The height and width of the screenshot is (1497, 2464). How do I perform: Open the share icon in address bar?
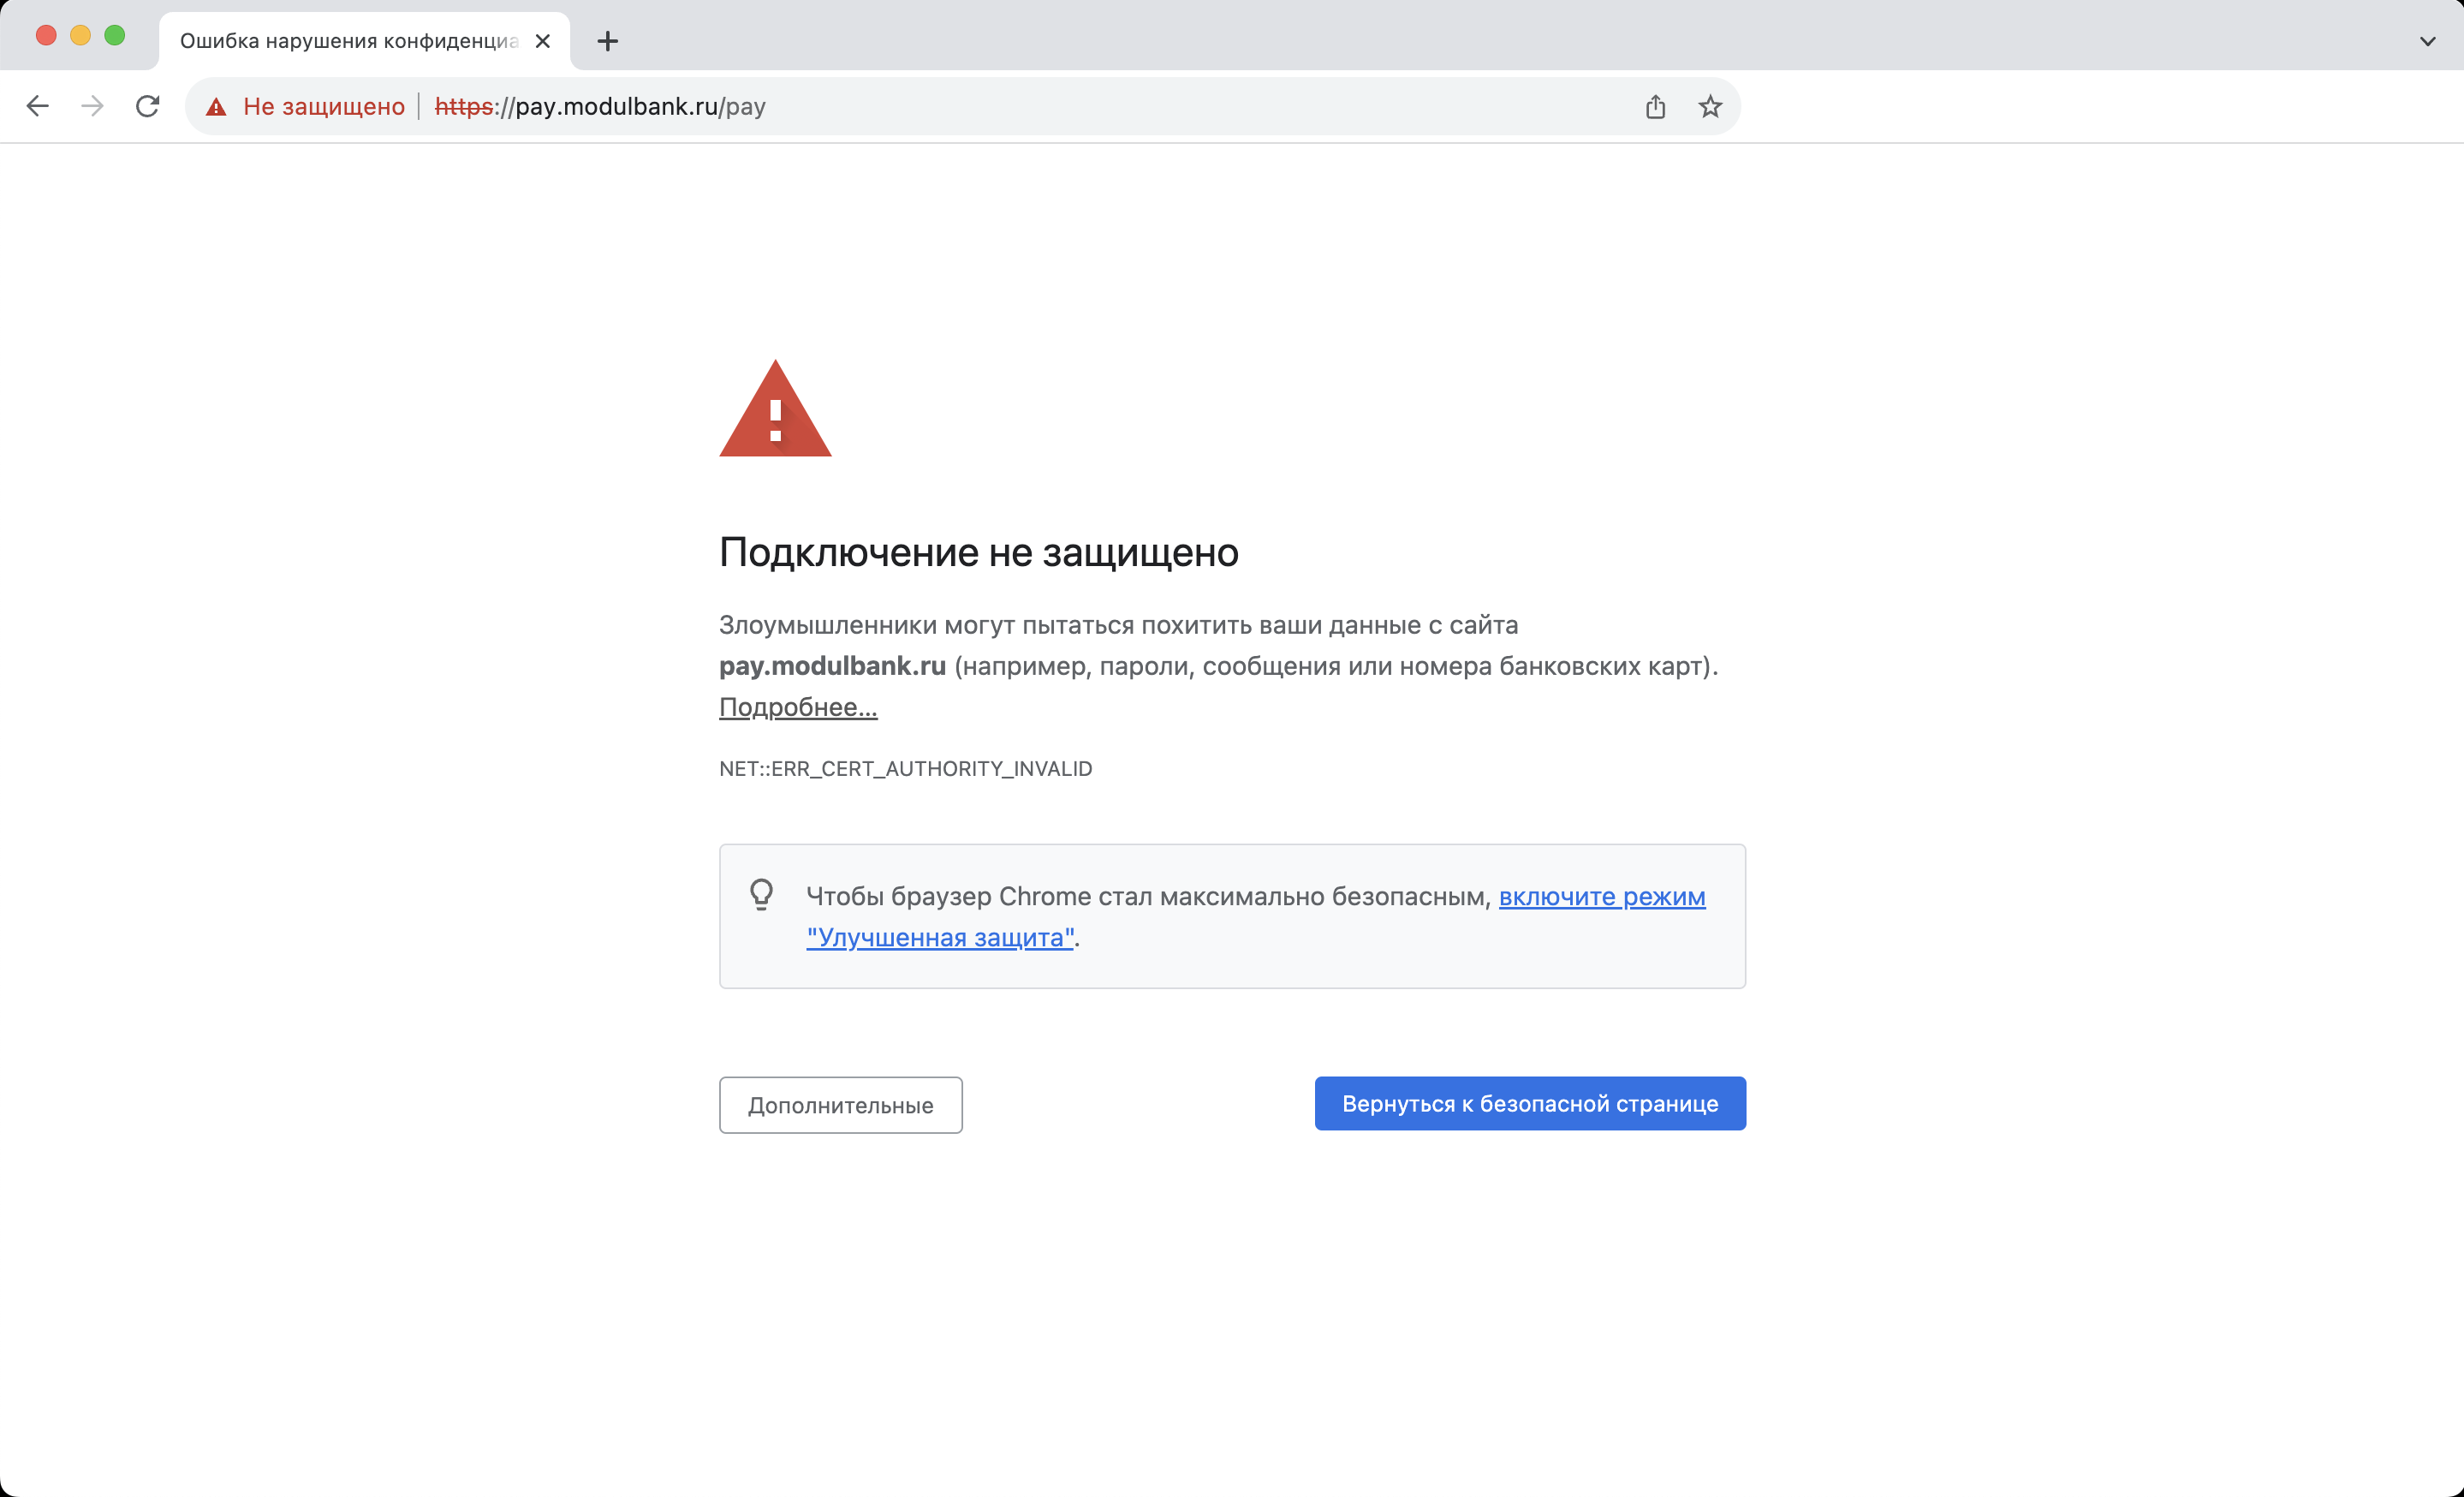coord(1655,107)
